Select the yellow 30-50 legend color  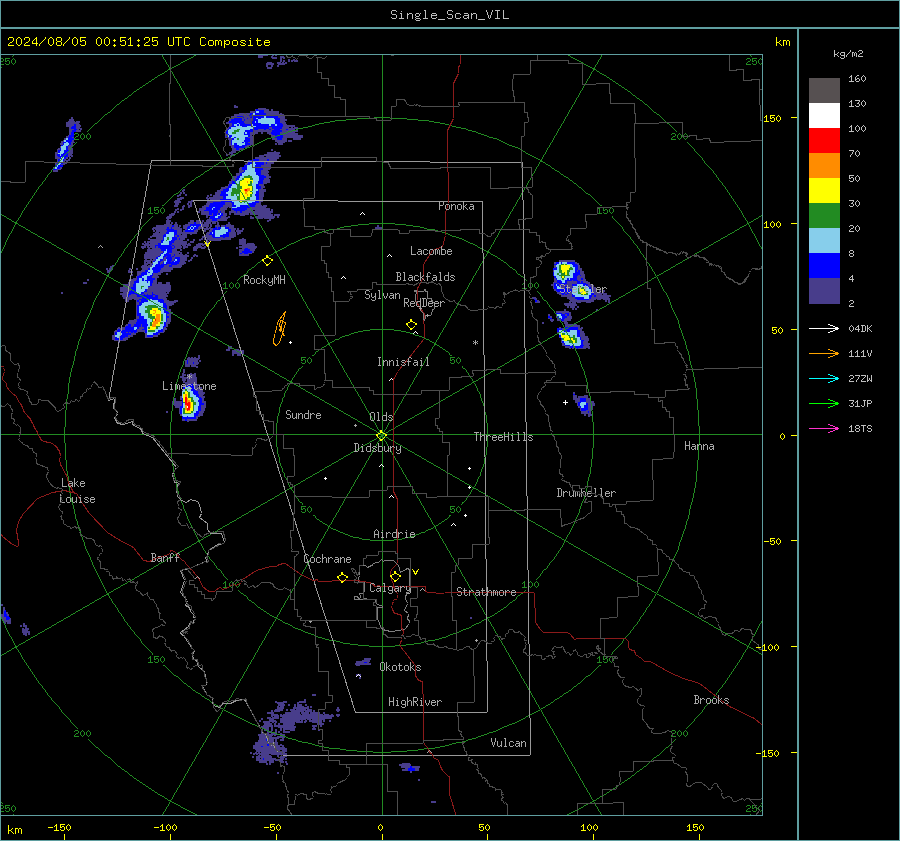pos(824,190)
